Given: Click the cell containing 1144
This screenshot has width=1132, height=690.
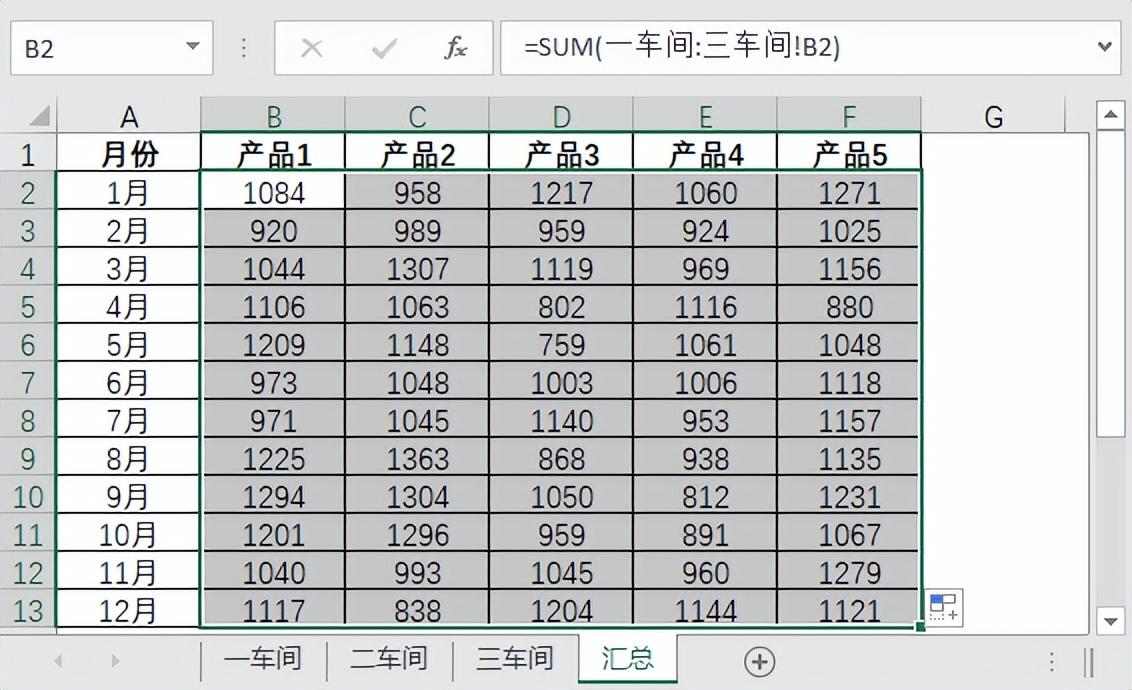Looking at the screenshot, I should point(705,610).
